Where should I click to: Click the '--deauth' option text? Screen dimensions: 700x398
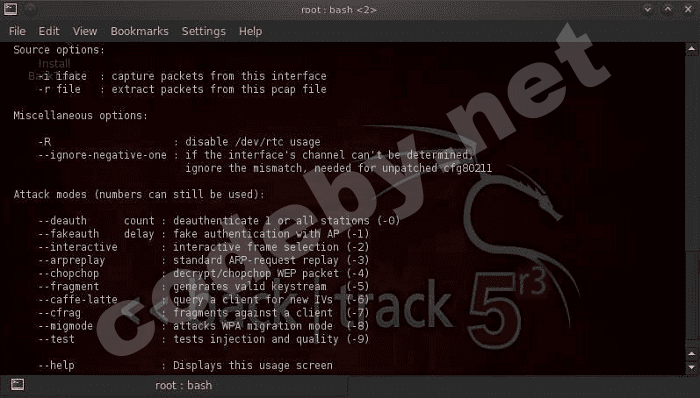[62, 221]
